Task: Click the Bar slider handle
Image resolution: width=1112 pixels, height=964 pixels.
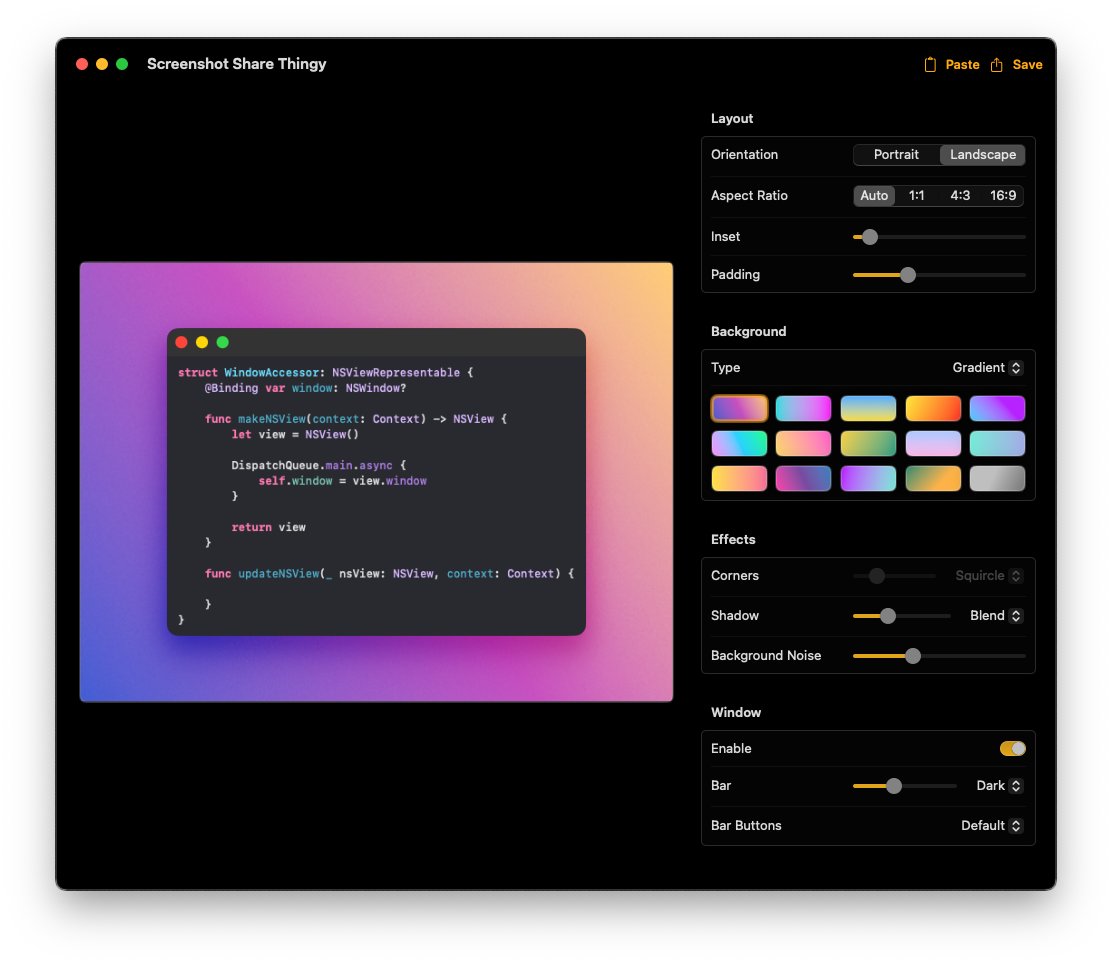Action: [894, 786]
